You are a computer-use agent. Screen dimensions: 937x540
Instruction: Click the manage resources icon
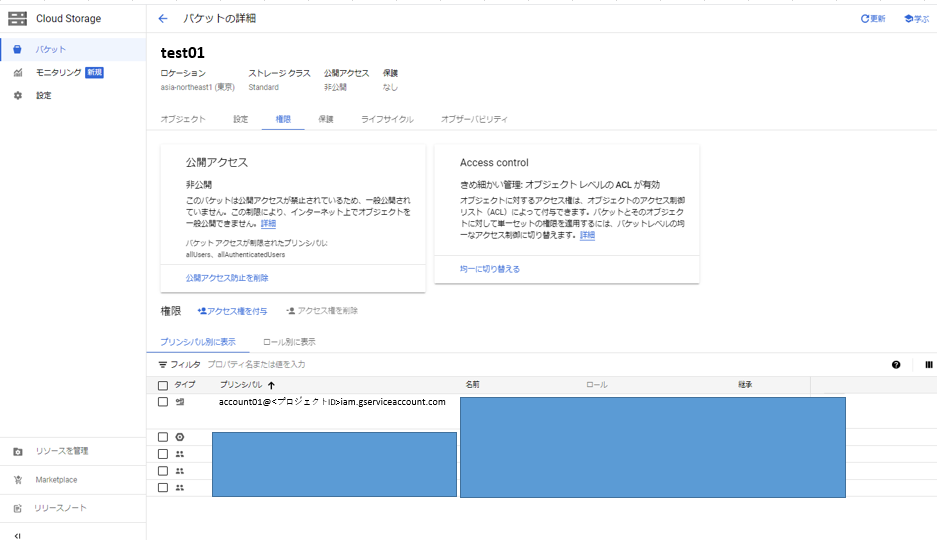coord(18,452)
